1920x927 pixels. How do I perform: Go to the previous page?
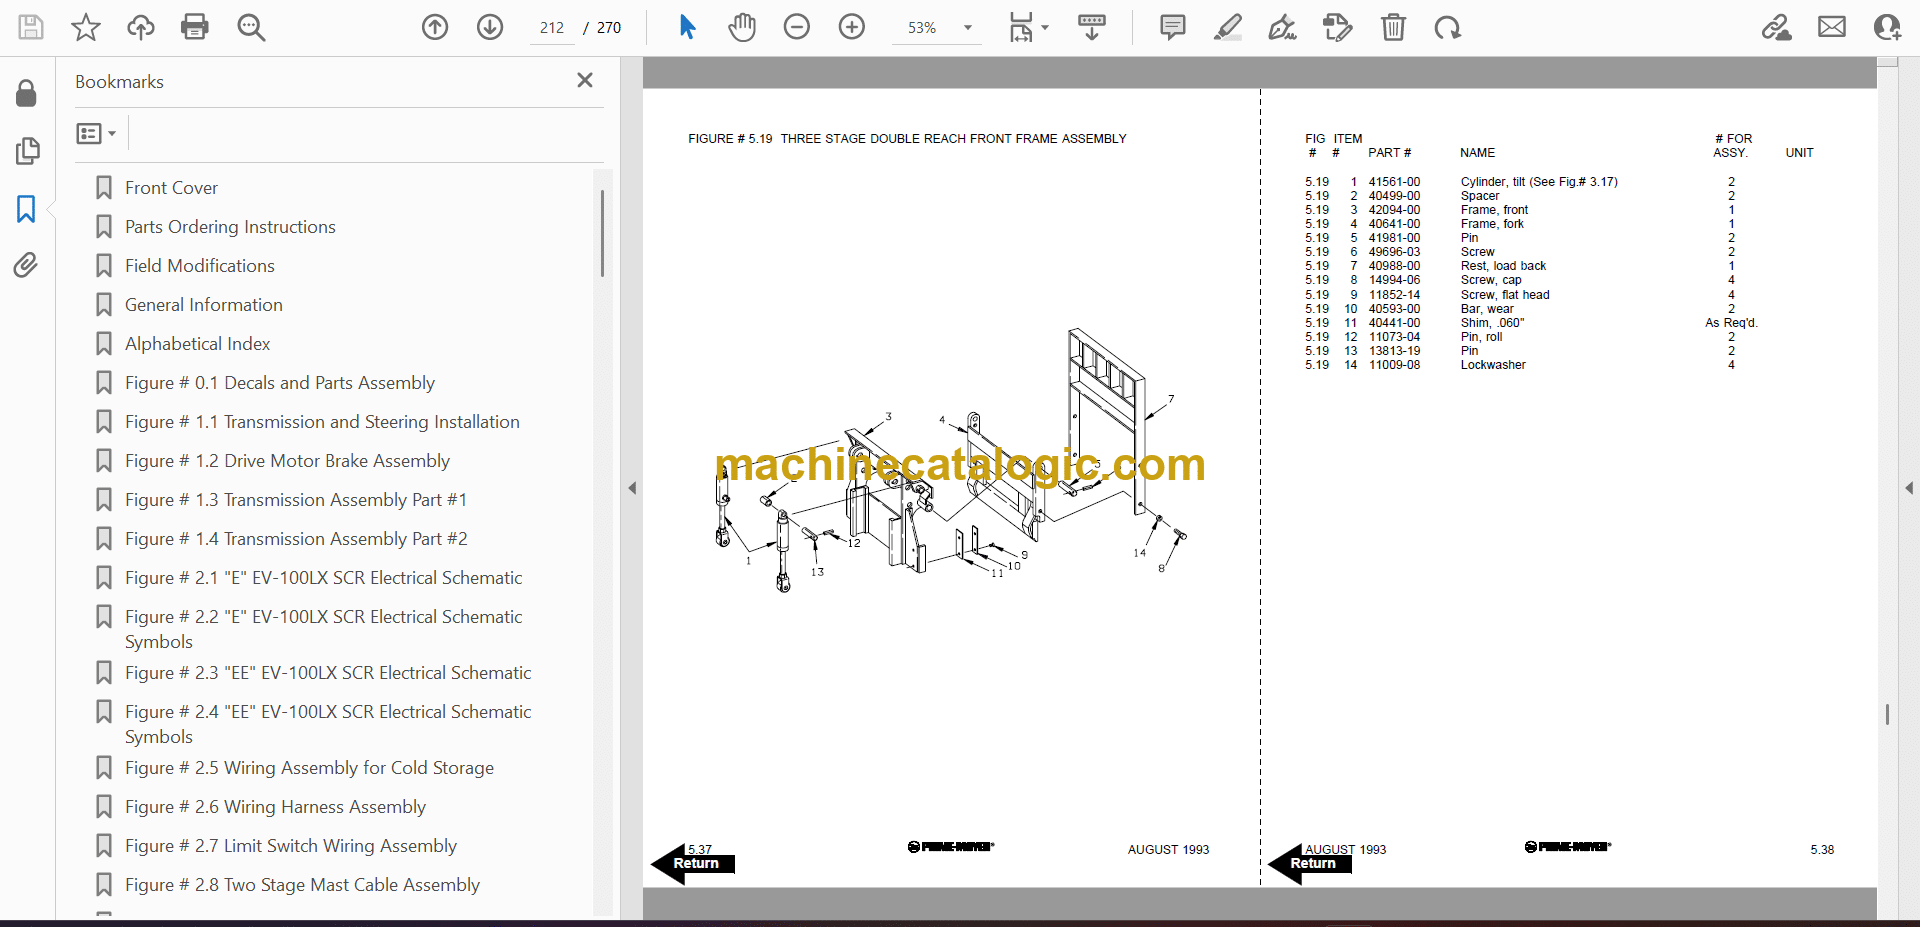pos(435,27)
